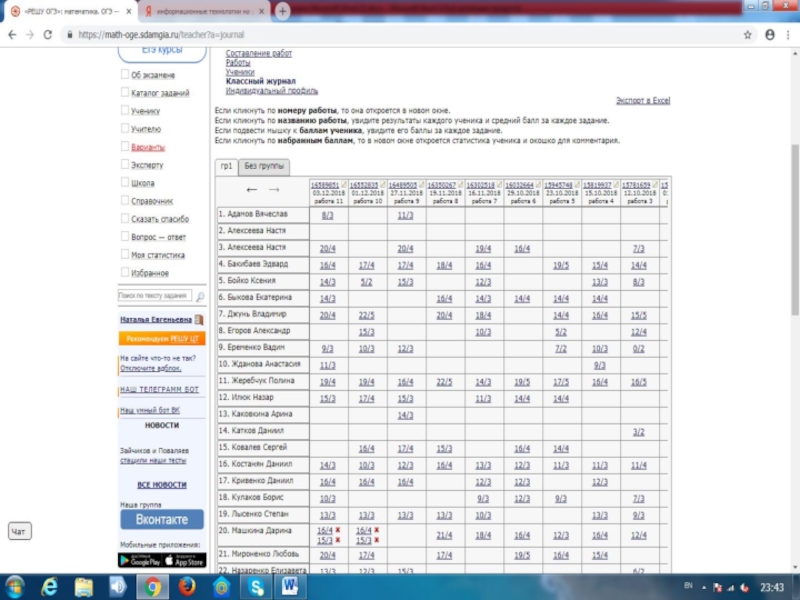Click in the Поиск по тексту задания field
The width and height of the screenshot is (800, 600).
click(155, 295)
